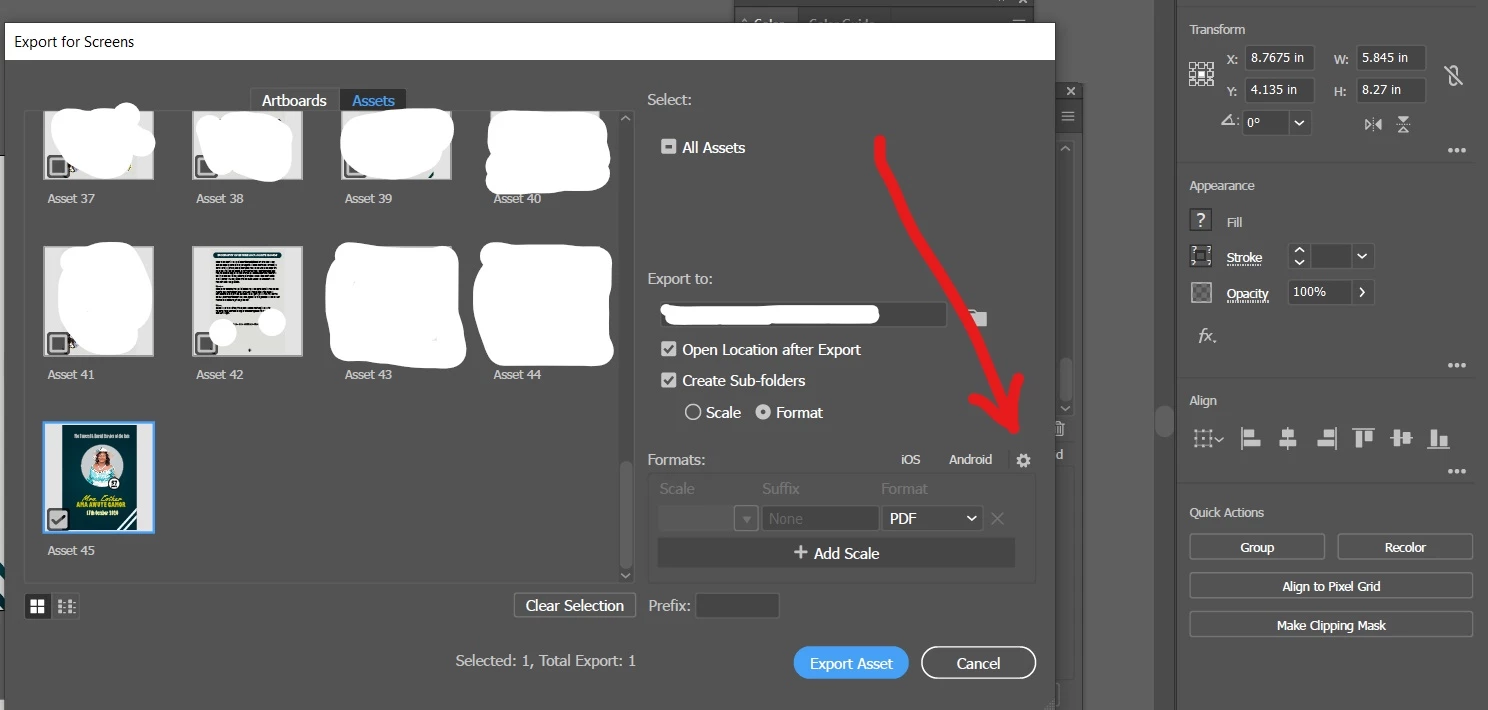Click the Recolor quick action
The height and width of the screenshot is (710, 1488).
(x=1405, y=547)
